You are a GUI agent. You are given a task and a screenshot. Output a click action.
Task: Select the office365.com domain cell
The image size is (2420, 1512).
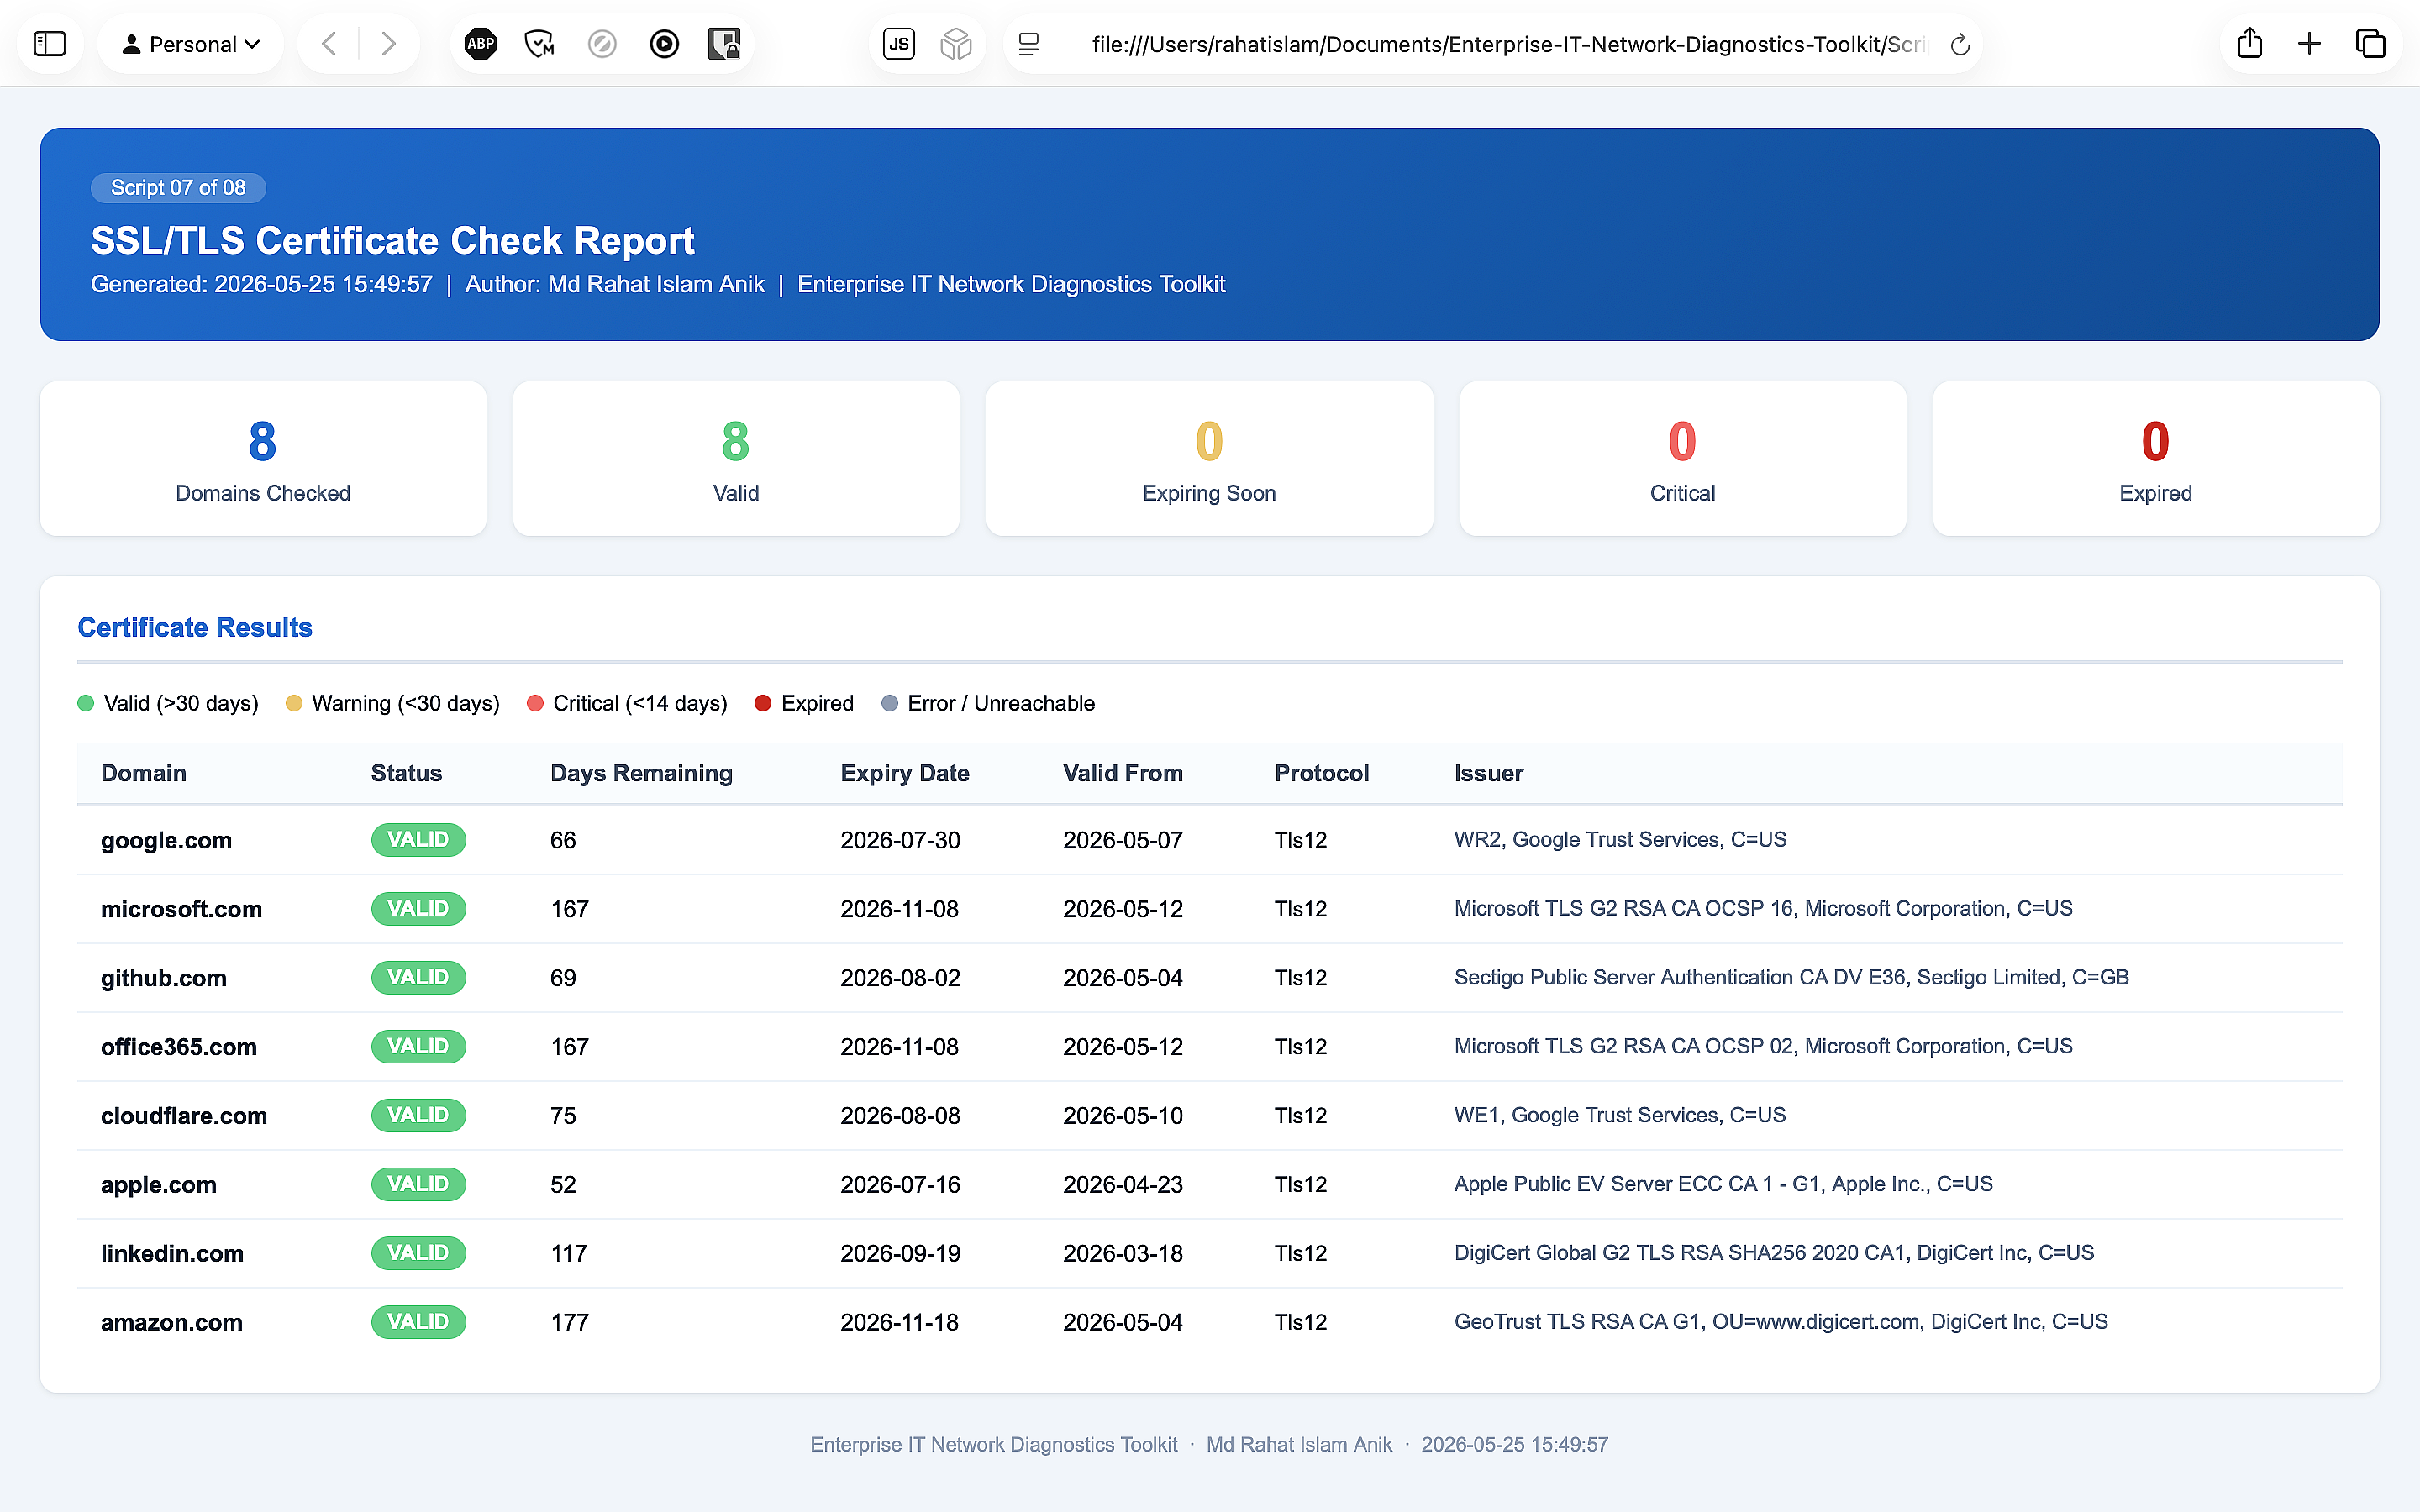point(179,1048)
